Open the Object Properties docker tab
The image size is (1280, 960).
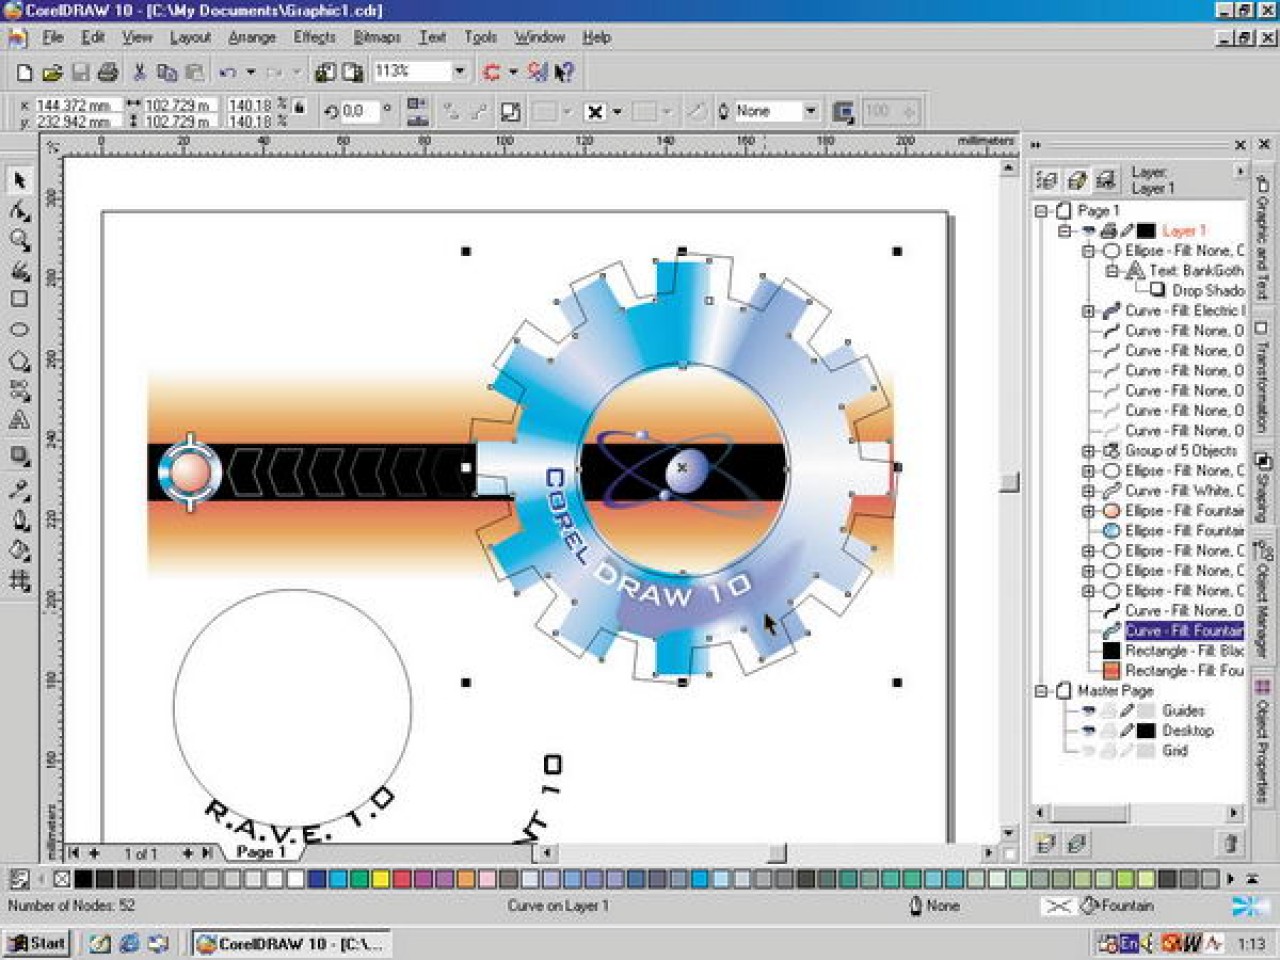[x=1262, y=741]
